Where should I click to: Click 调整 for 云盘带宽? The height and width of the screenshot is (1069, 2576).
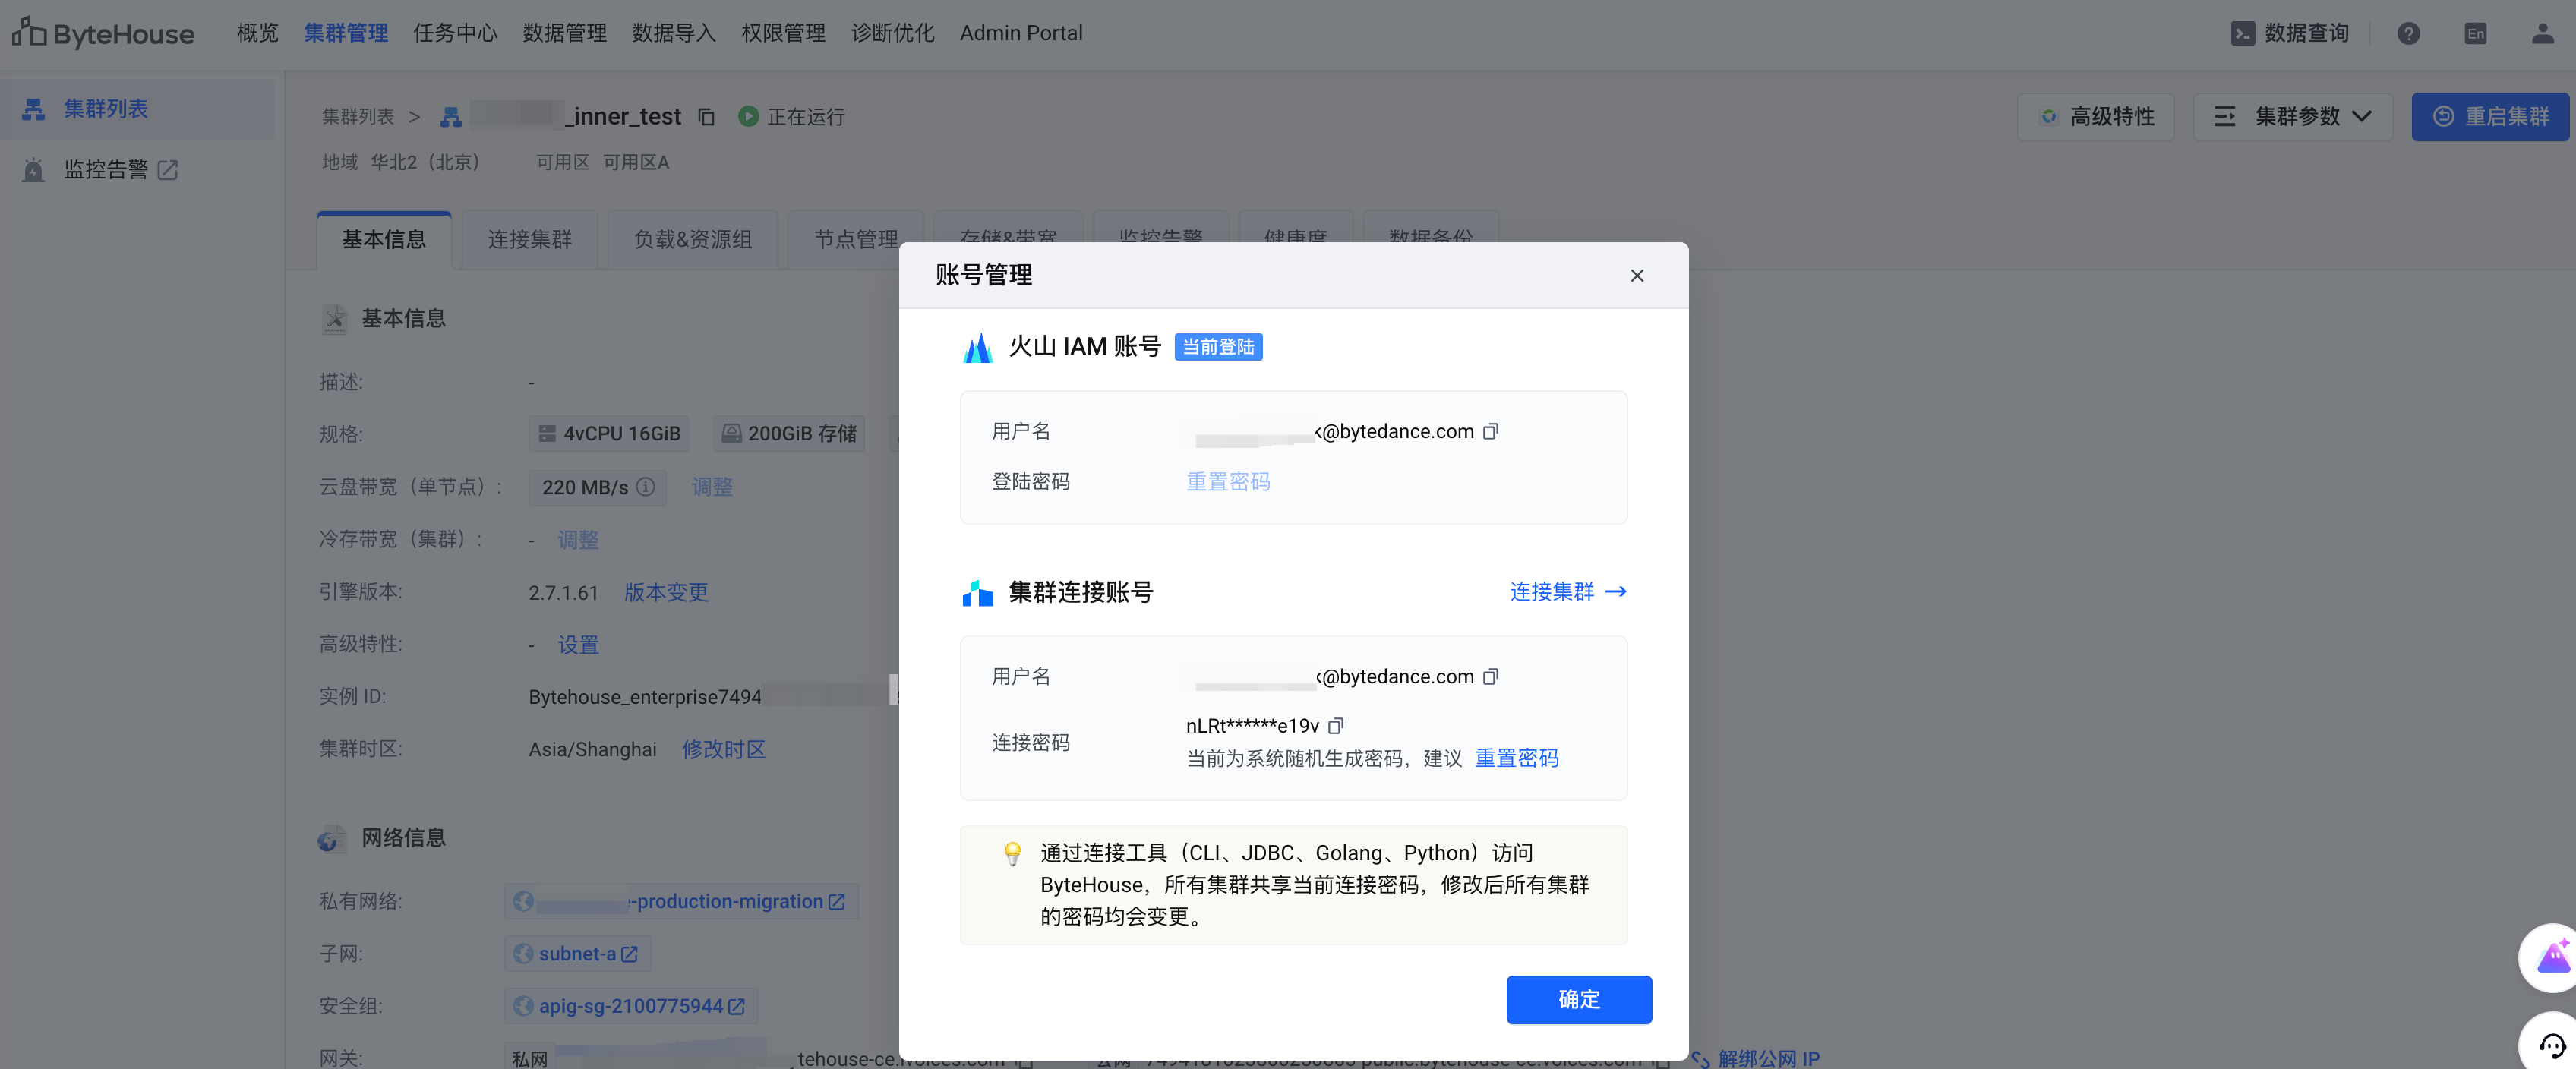point(712,487)
